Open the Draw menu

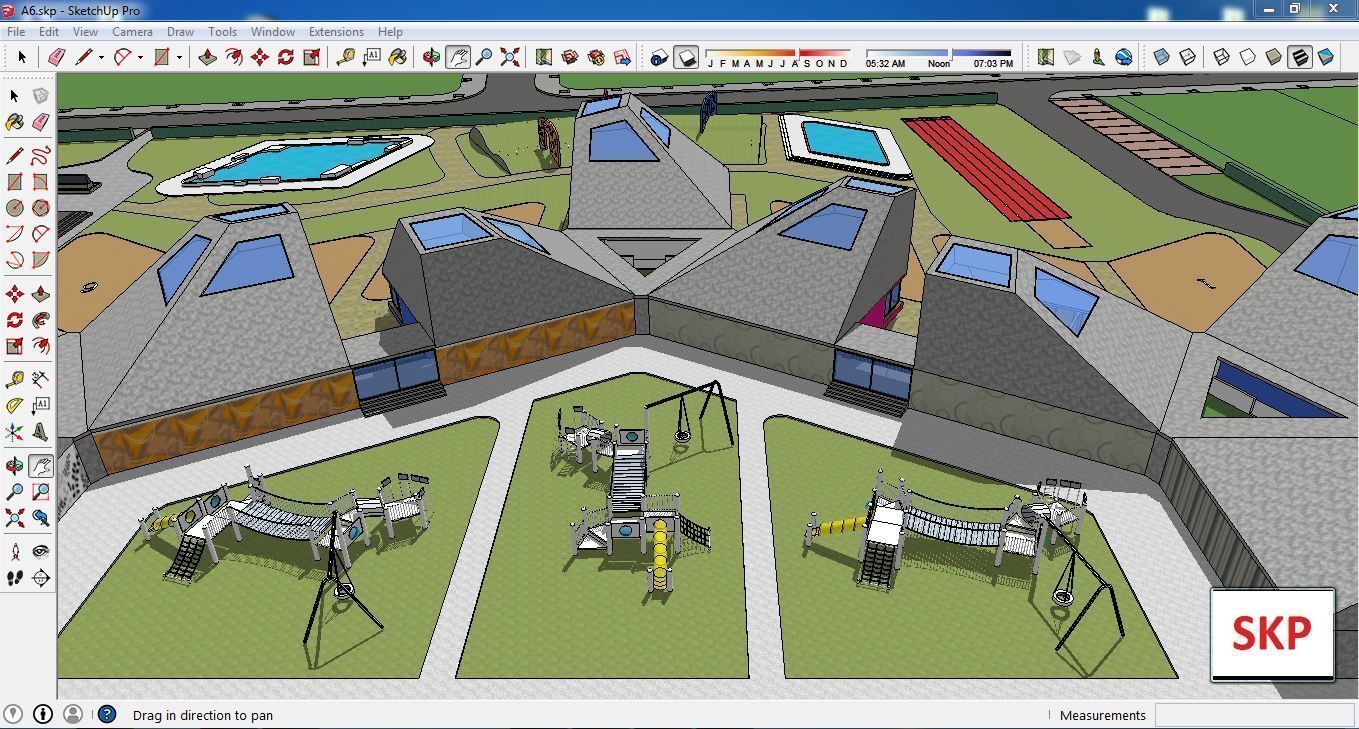point(180,31)
